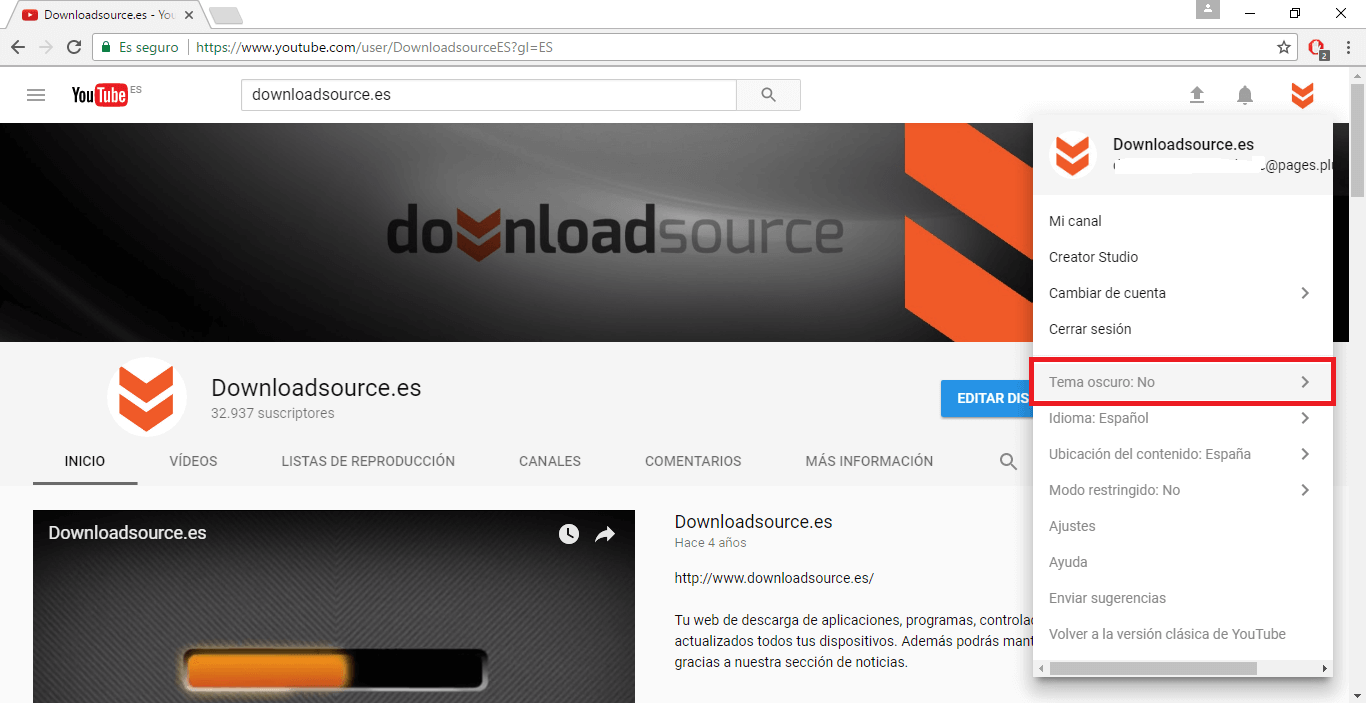Viewport: 1366px width, 703px height.
Task: Click the browser back arrow
Action: tap(18, 47)
